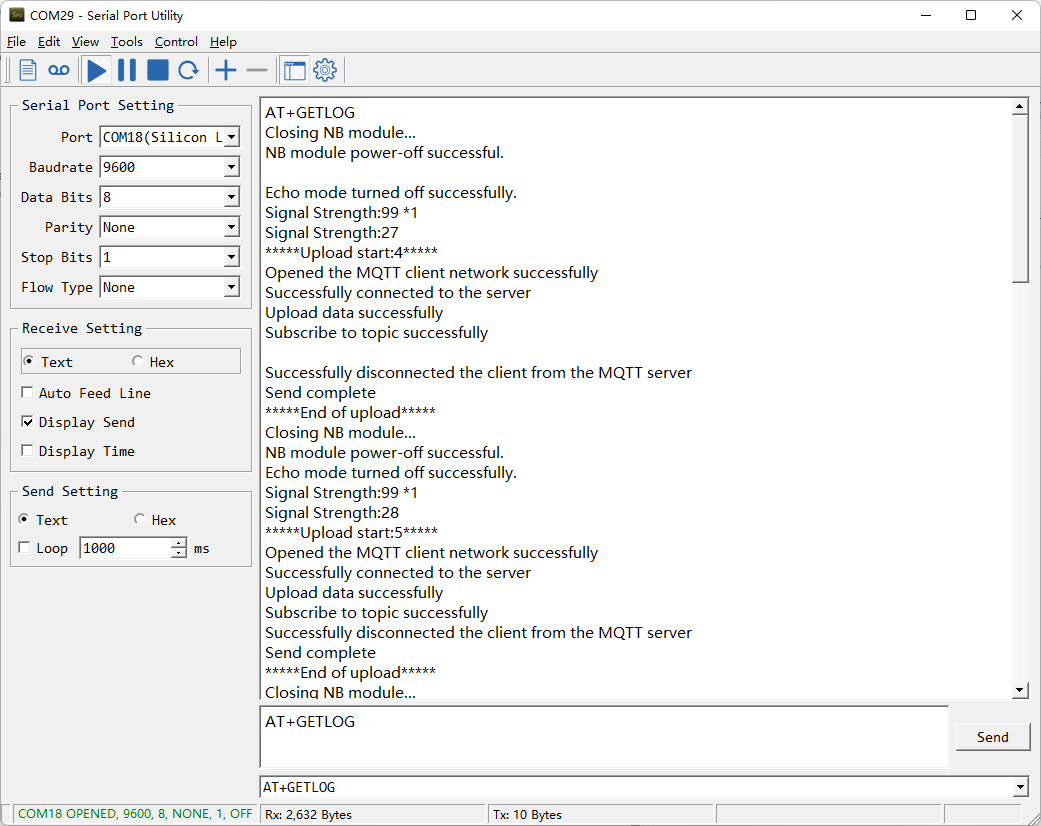Expand the Flow Type dropdown
This screenshot has height=826, width=1041.
231,287
